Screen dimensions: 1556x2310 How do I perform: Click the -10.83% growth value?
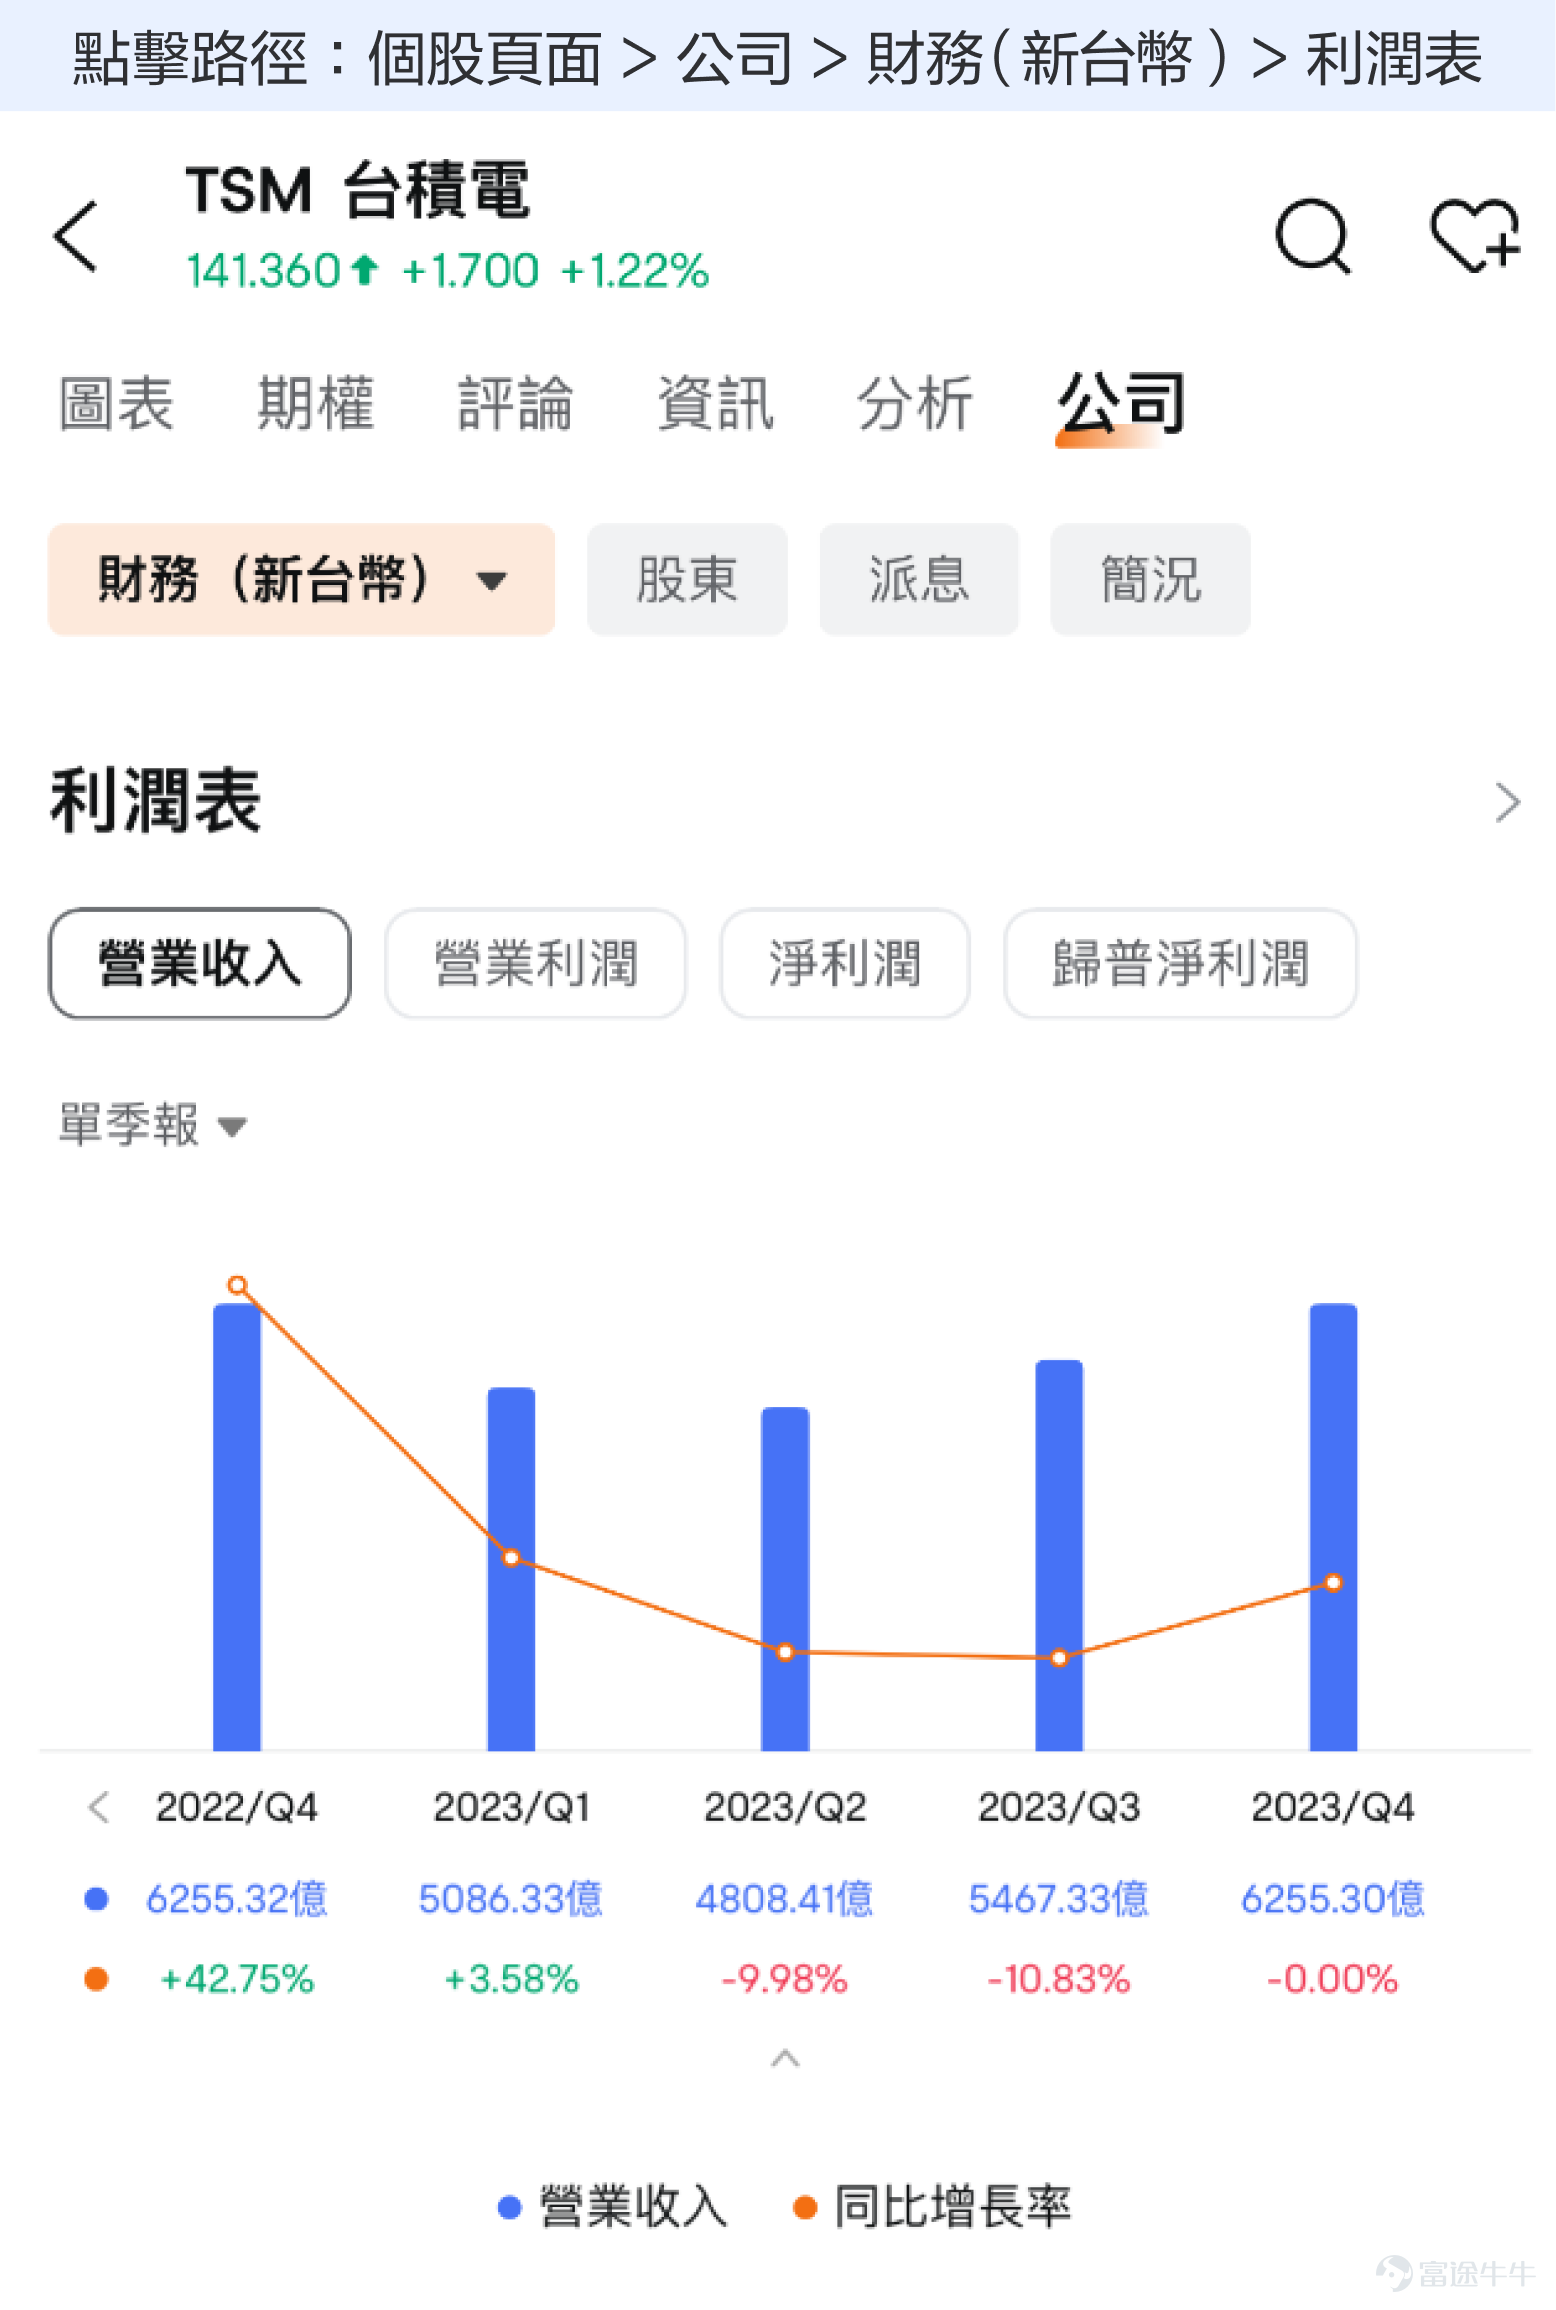[x=1059, y=1979]
